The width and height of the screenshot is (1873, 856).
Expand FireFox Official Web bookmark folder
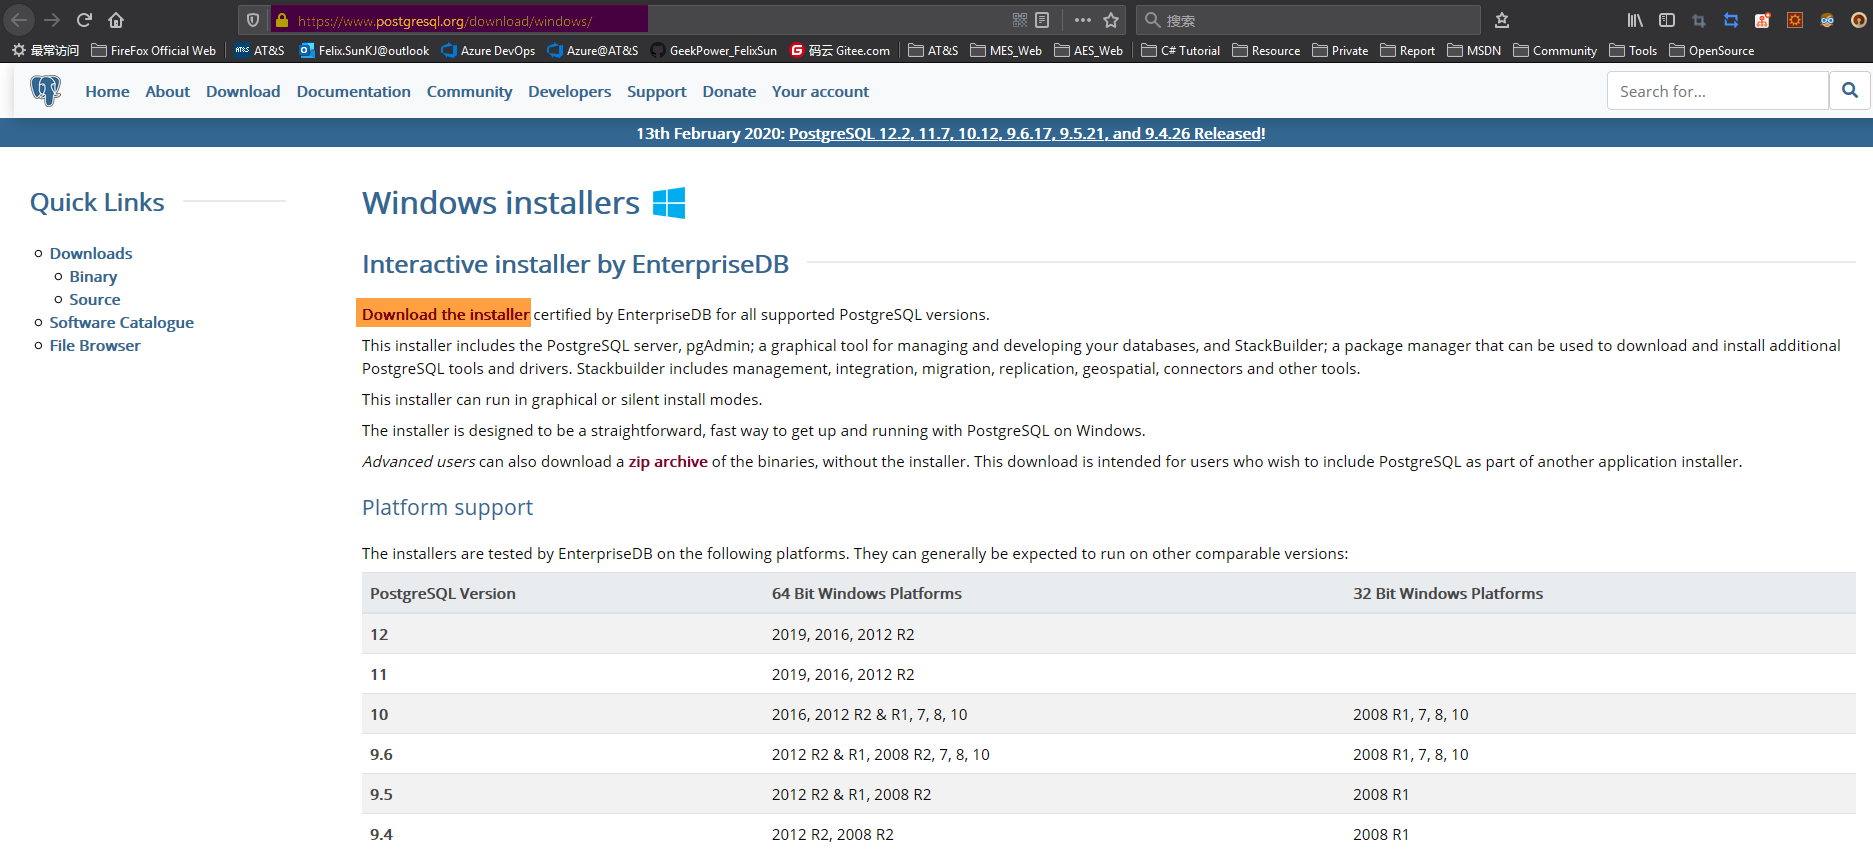point(154,50)
